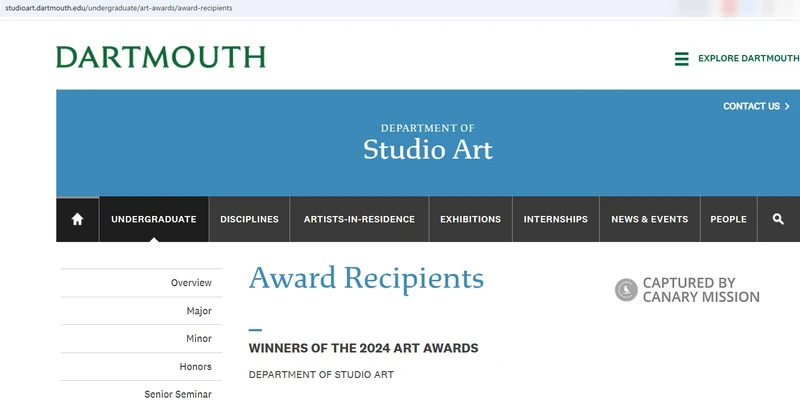This screenshot has width=800, height=407.
Task: Open the Explore Dartmouth hamburger menu icon
Action: point(682,59)
